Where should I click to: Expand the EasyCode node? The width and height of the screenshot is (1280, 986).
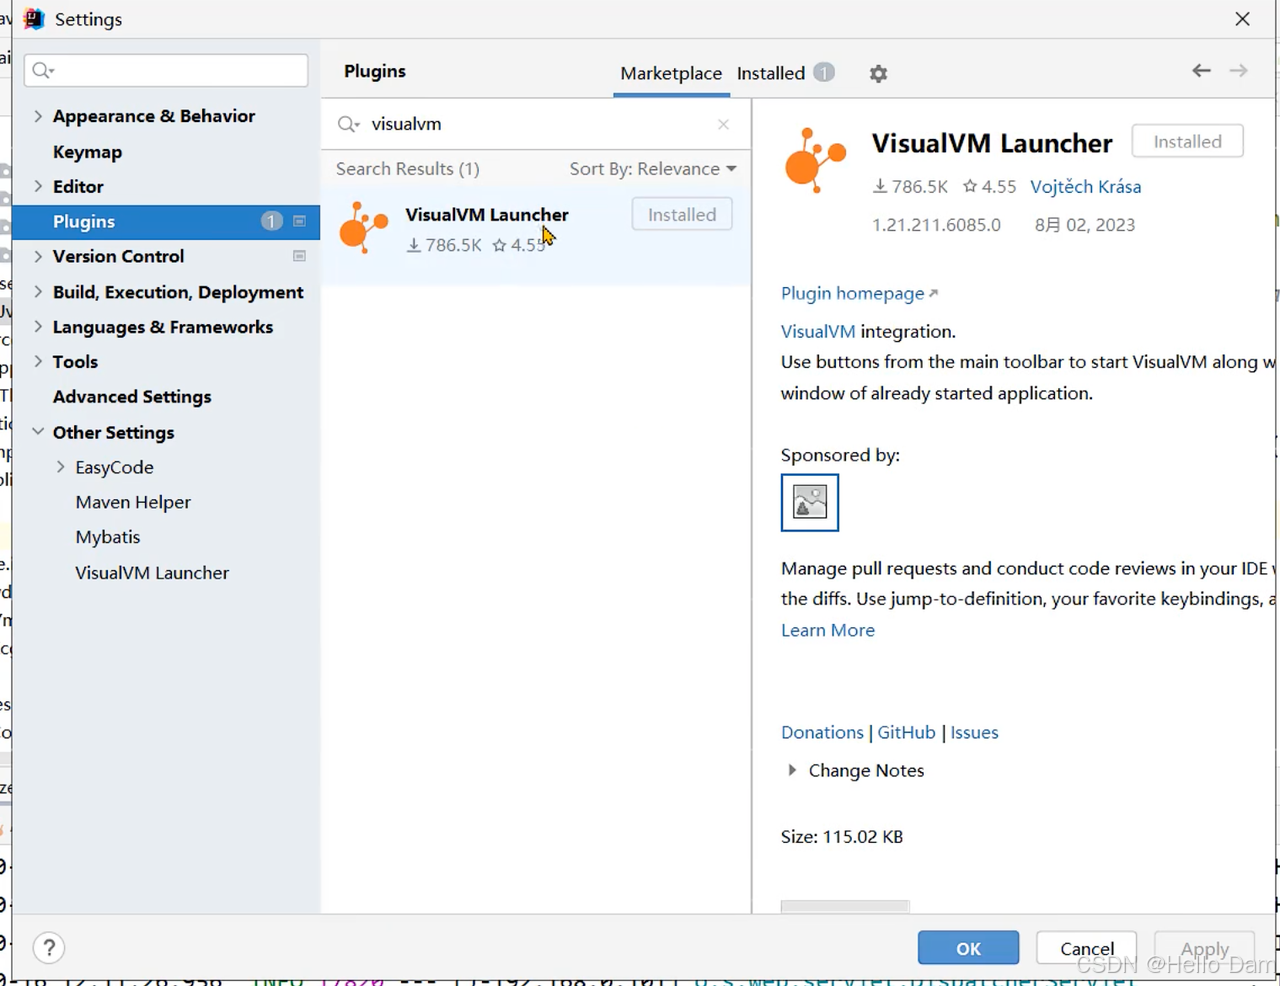pos(60,467)
